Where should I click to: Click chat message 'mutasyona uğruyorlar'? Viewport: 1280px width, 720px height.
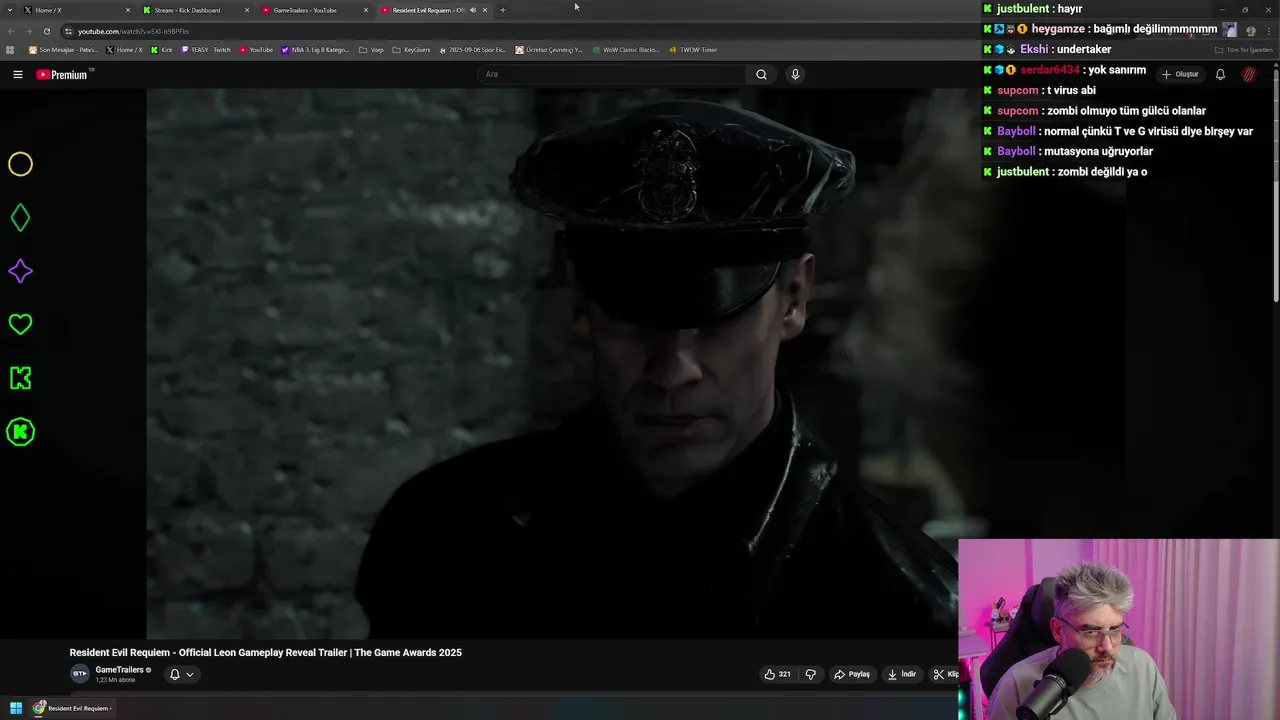click(1098, 151)
